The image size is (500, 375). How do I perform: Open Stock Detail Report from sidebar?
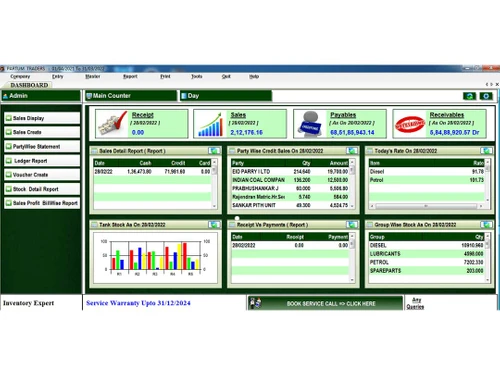tap(42, 189)
